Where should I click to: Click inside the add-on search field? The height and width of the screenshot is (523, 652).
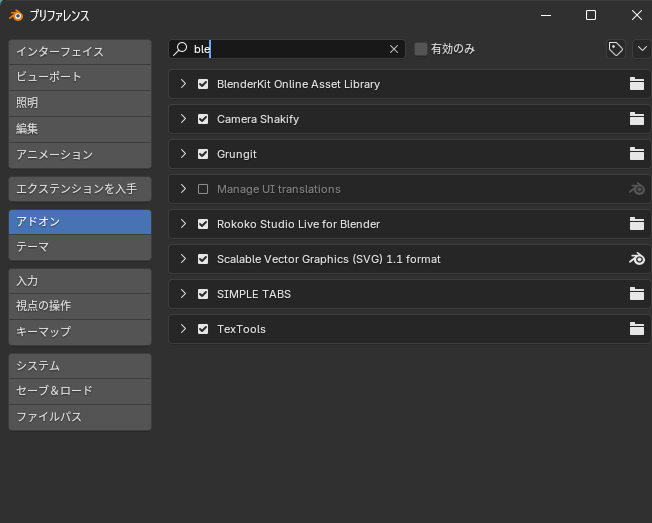tap(290, 49)
